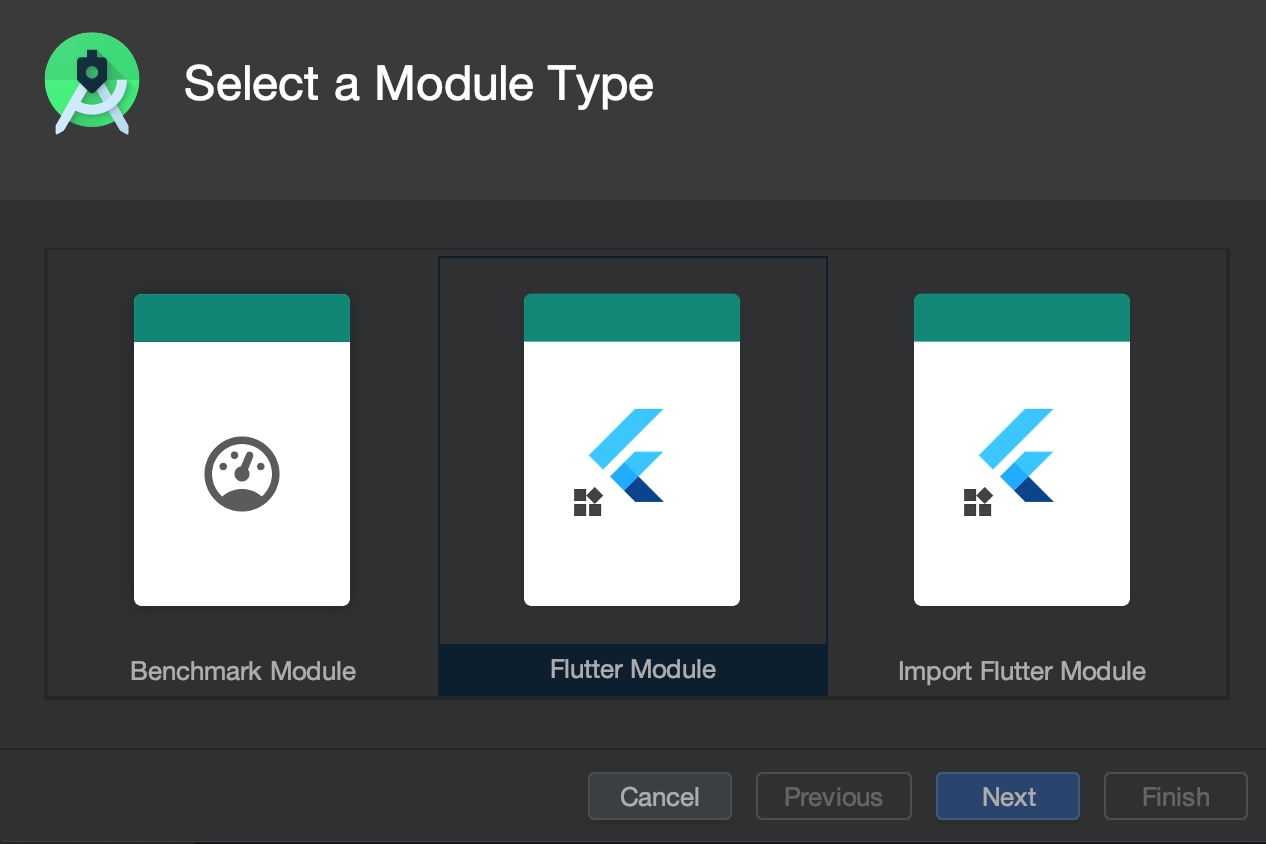Select the Benchmark Module gauge thumbnail
1266x844 pixels.
click(242, 450)
